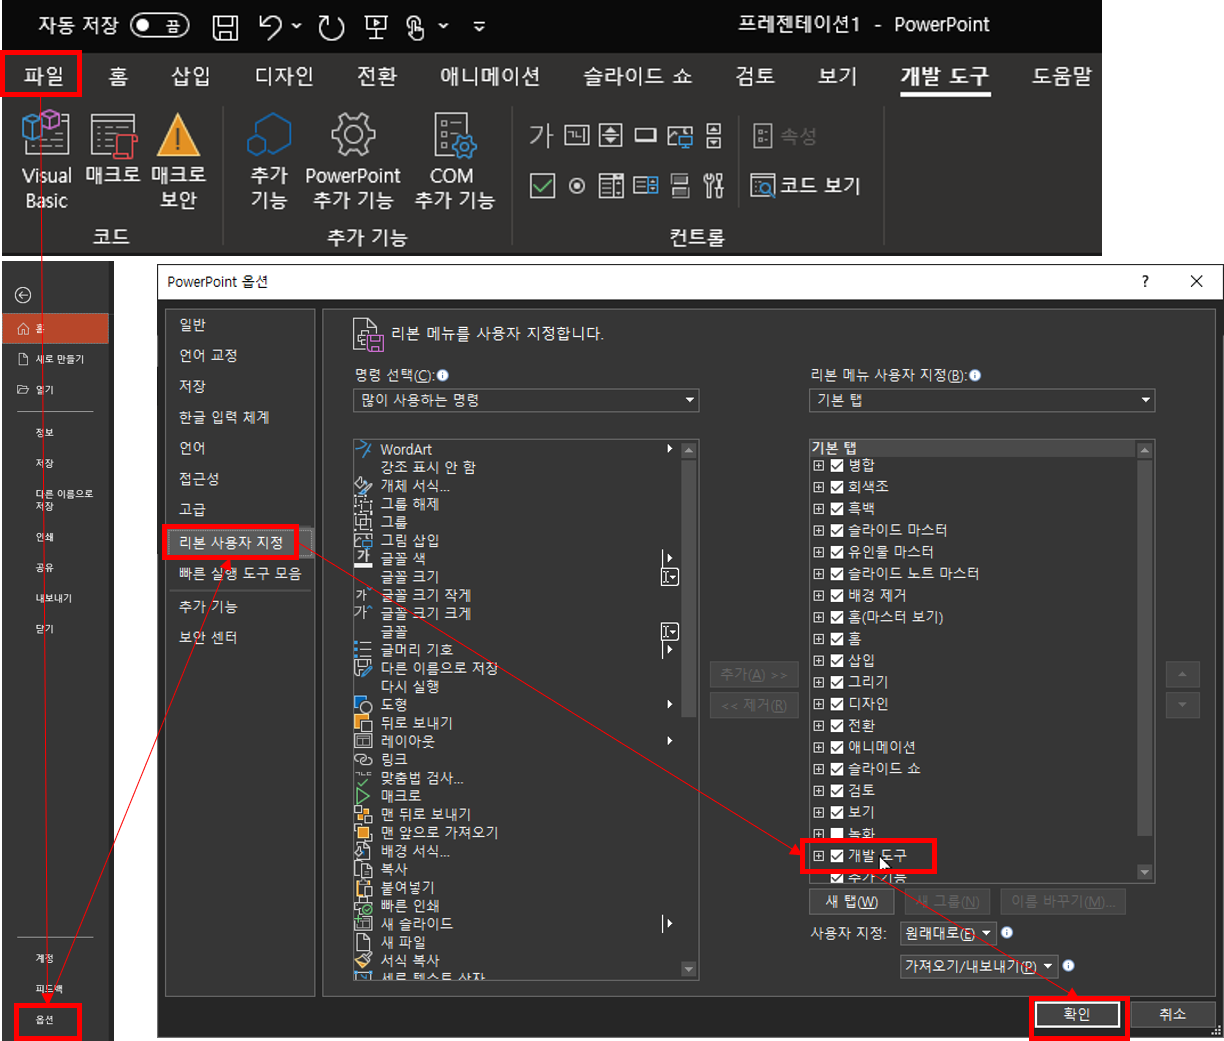Screen dimensions: 1224x1041
Task: Open 매크로 보안 warning icon
Action: (x=178, y=161)
